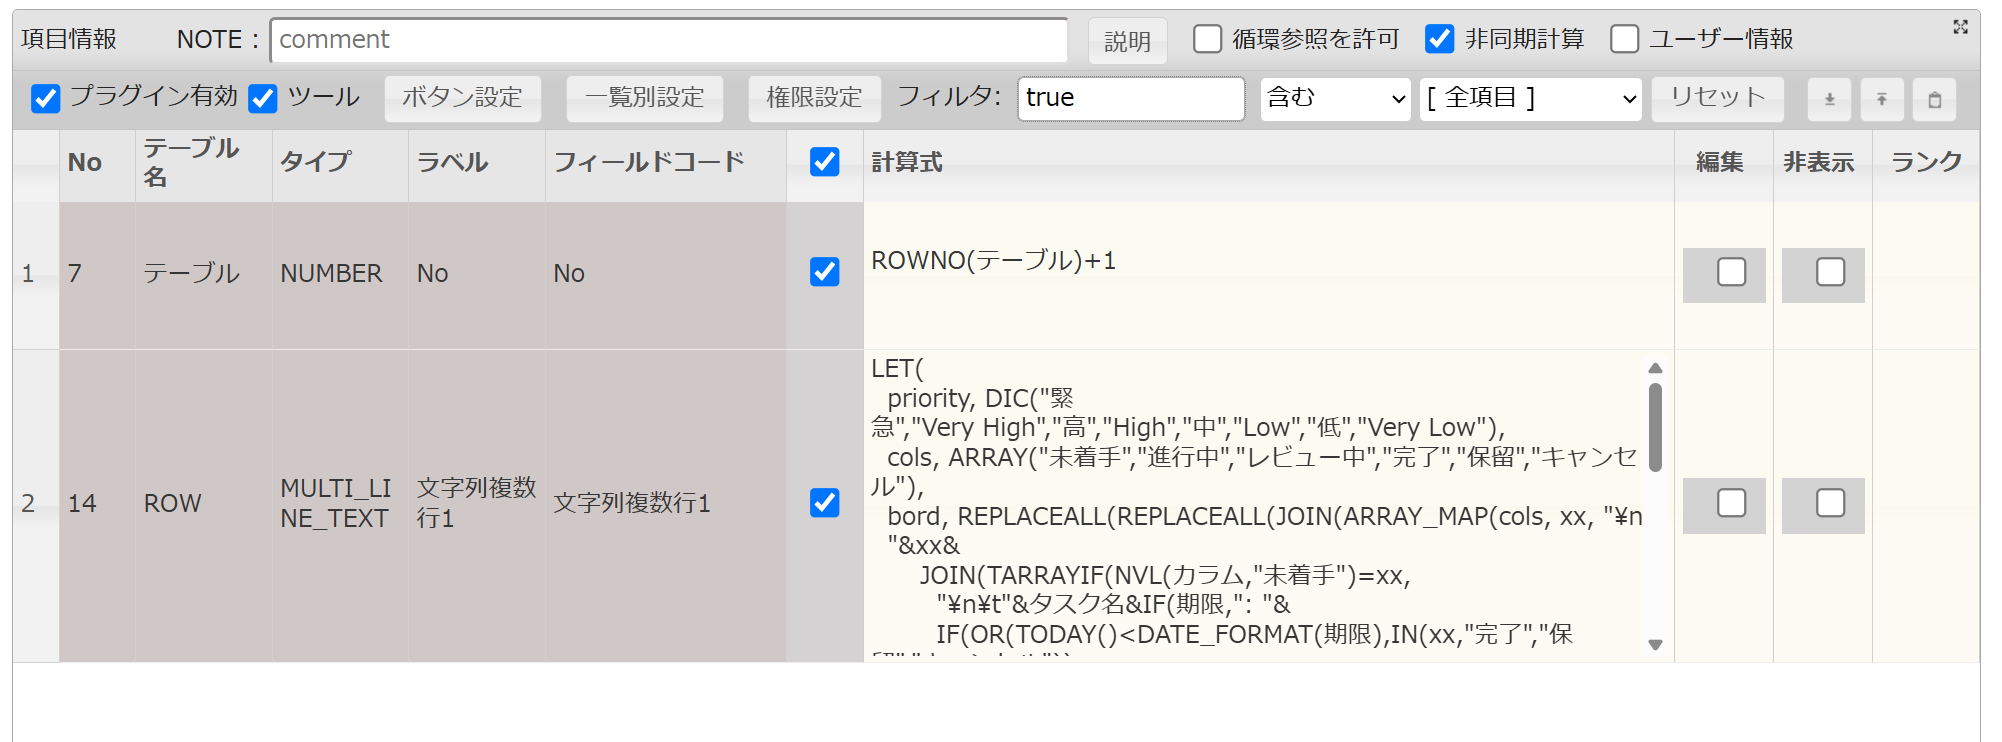
Task: Toggle the header select-all checkbox
Action: click(825, 162)
